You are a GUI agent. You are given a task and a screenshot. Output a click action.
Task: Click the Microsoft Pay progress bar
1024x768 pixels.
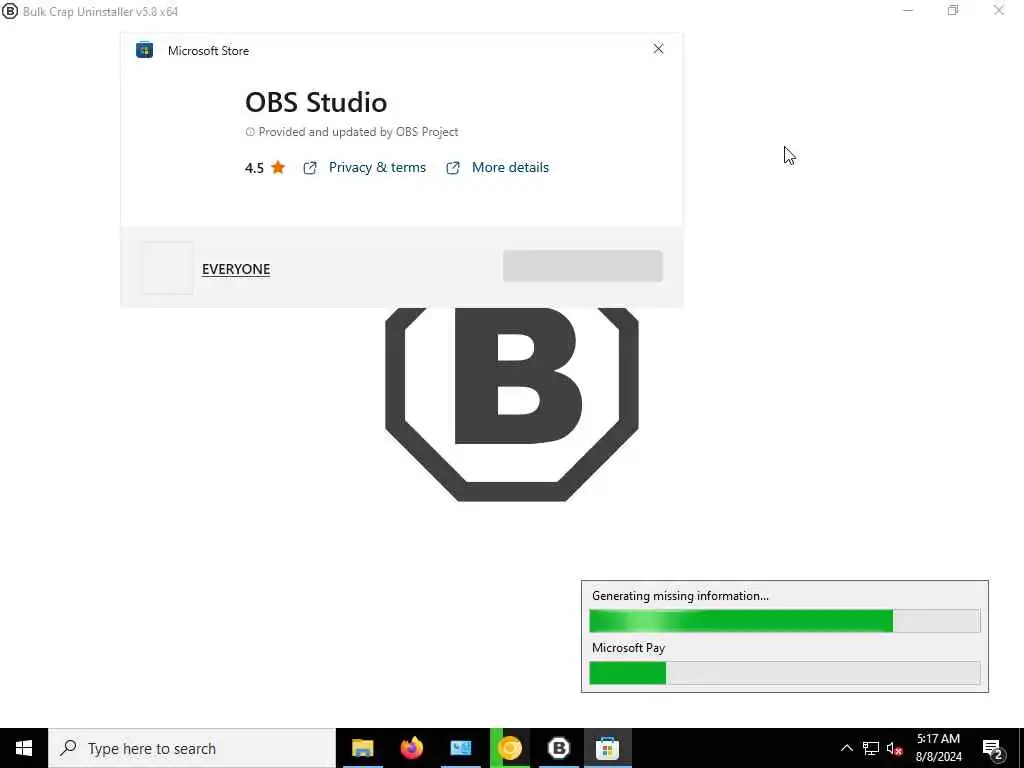pyautogui.click(x=784, y=673)
